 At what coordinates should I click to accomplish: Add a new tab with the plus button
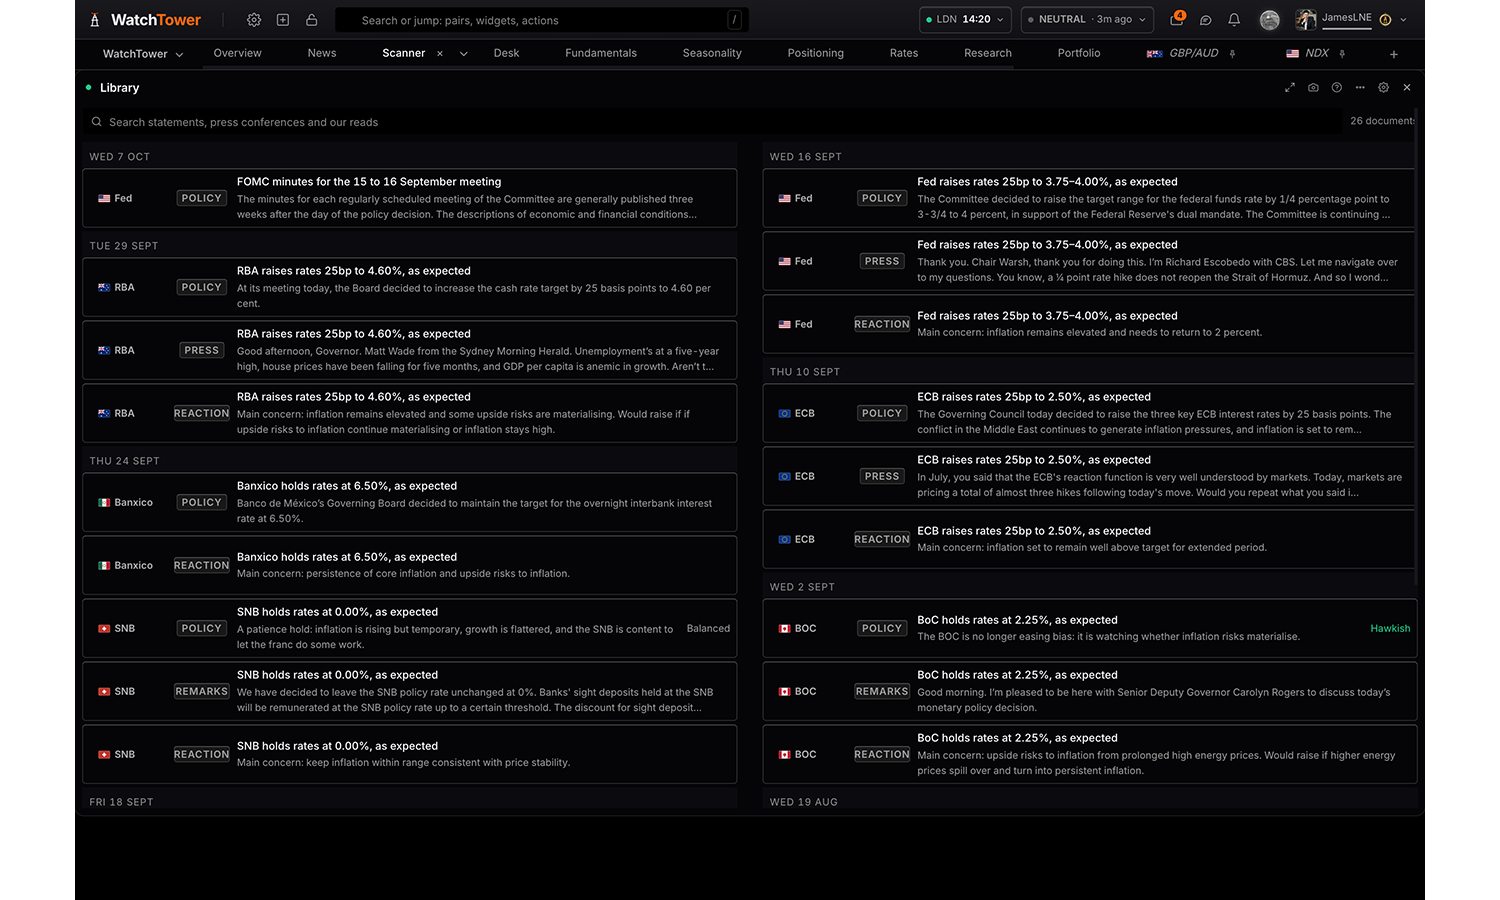pyautogui.click(x=1394, y=54)
